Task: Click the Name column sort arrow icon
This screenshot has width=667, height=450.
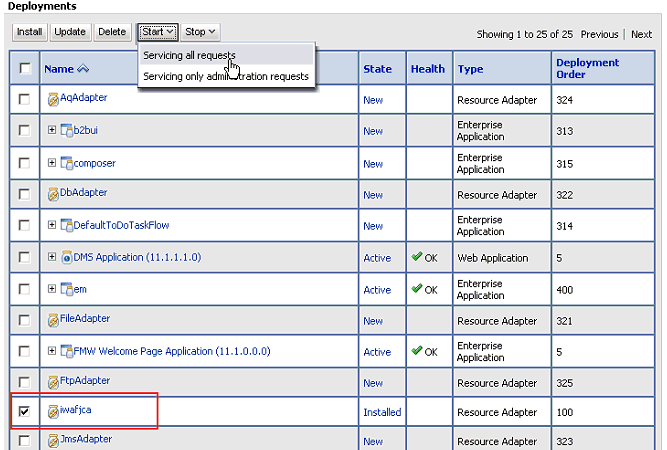Action: (x=83, y=68)
